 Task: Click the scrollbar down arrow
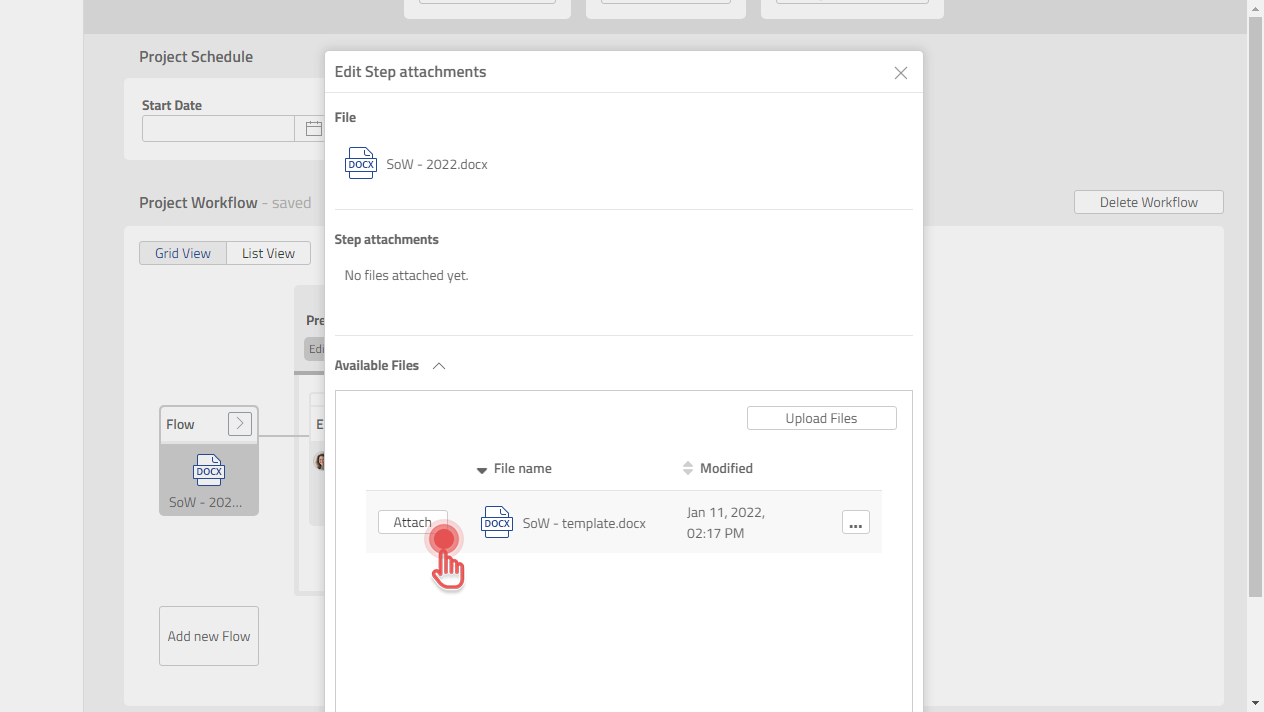coord(1255,703)
